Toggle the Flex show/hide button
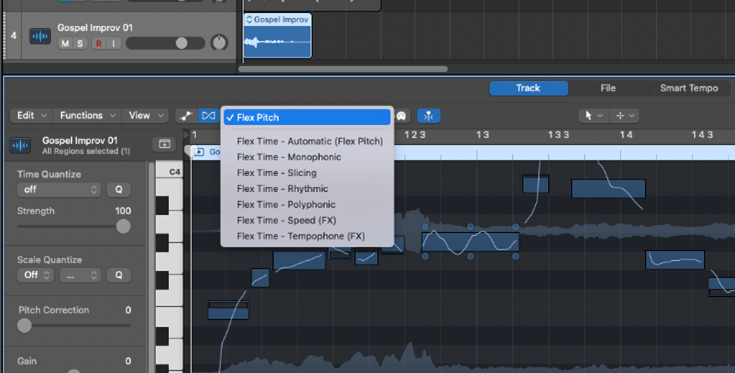The width and height of the screenshot is (735, 373). tap(208, 116)
